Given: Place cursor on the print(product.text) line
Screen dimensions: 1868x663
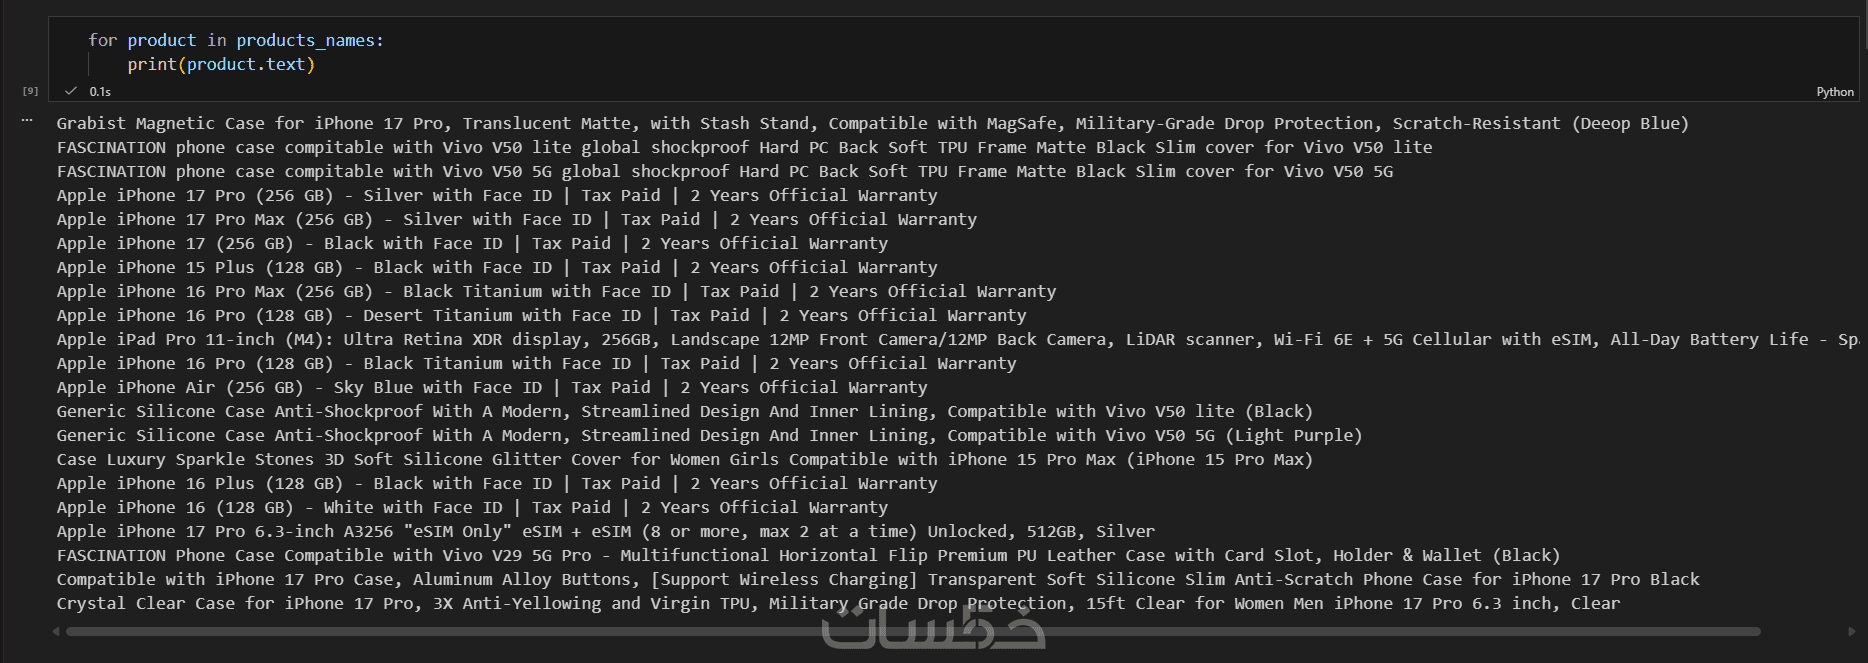Looking at the screenshot, I should click(x=221, y=65).
